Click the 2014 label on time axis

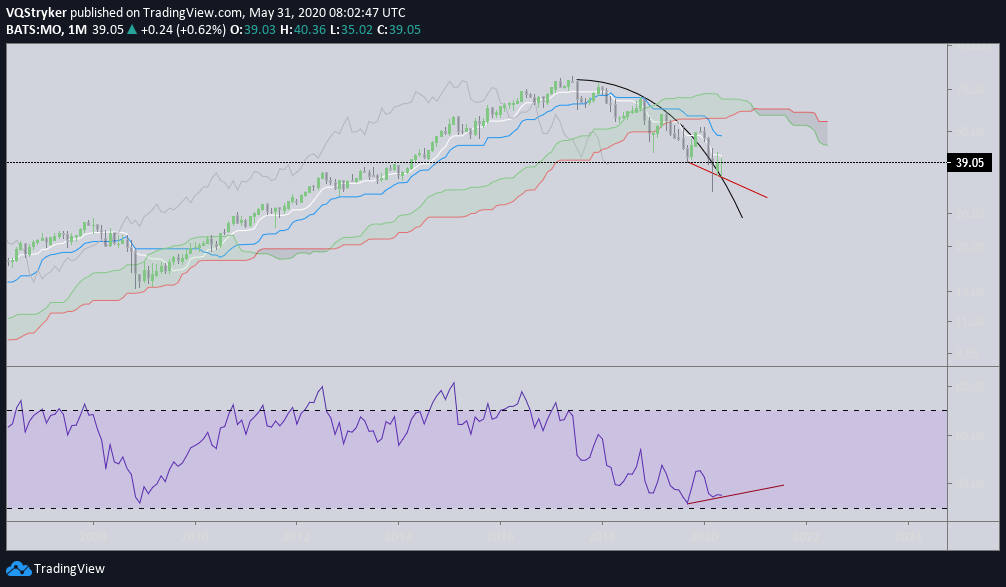coord(398,536)
